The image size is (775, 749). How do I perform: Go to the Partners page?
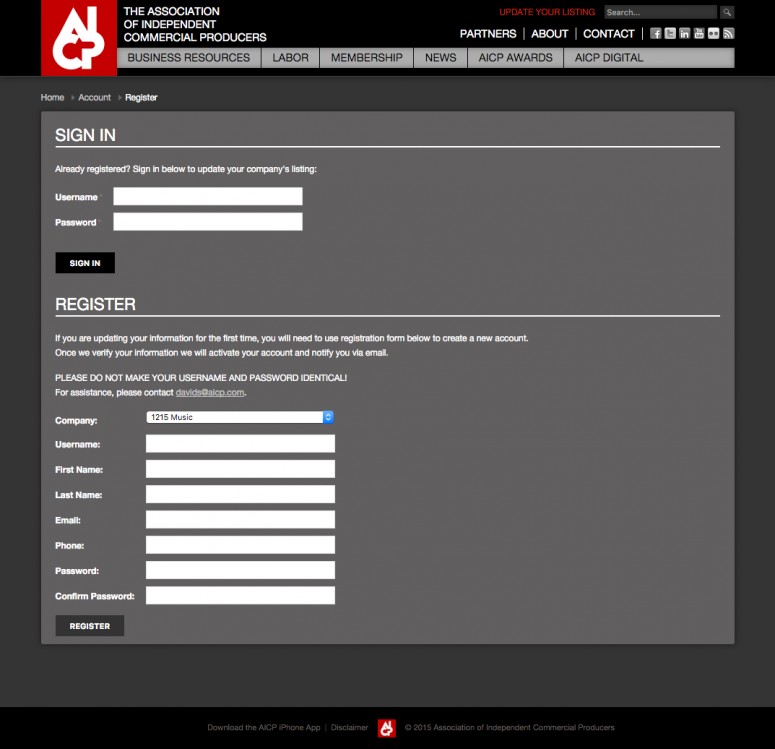488,34
